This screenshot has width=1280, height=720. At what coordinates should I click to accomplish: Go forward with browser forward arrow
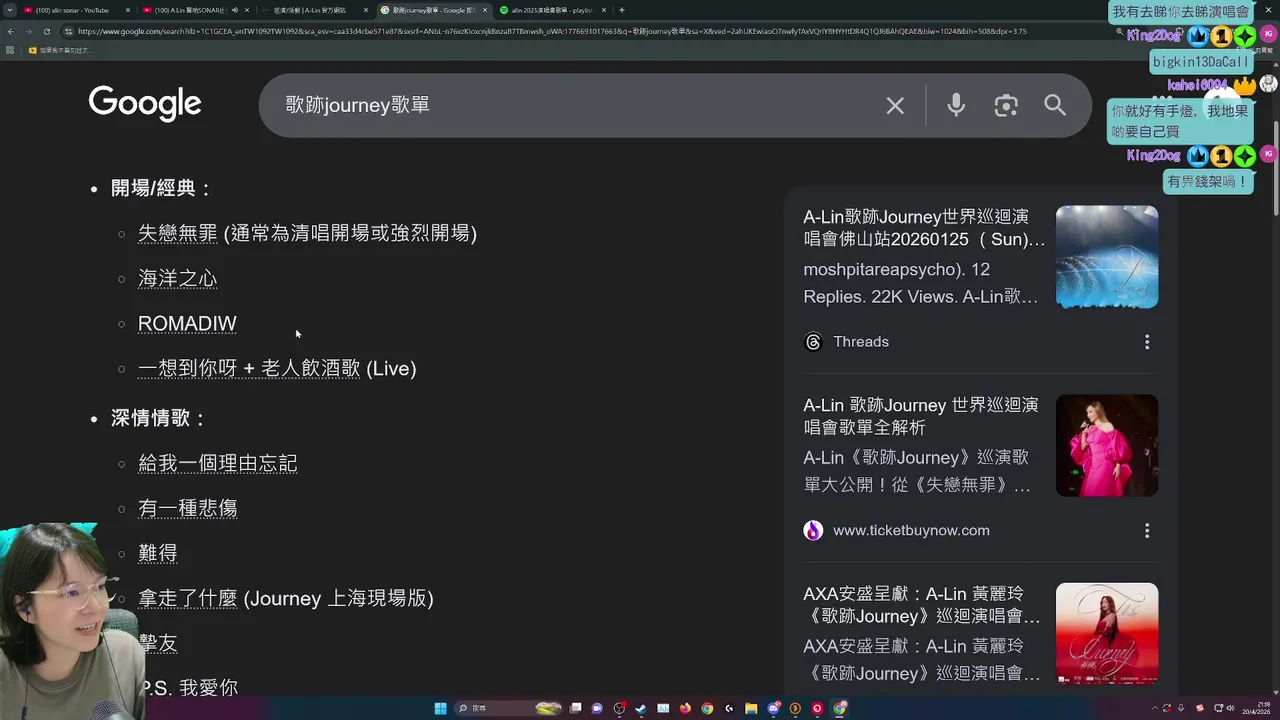click(28, 31)
